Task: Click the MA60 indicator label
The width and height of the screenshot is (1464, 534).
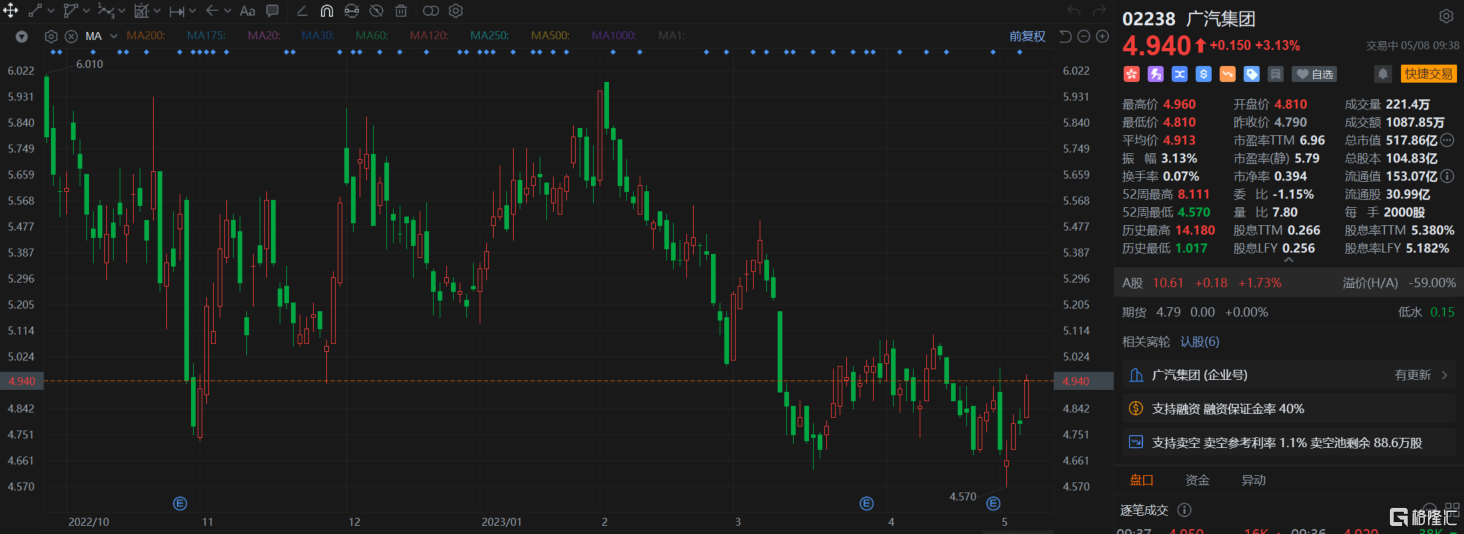Action: [372, 36]
